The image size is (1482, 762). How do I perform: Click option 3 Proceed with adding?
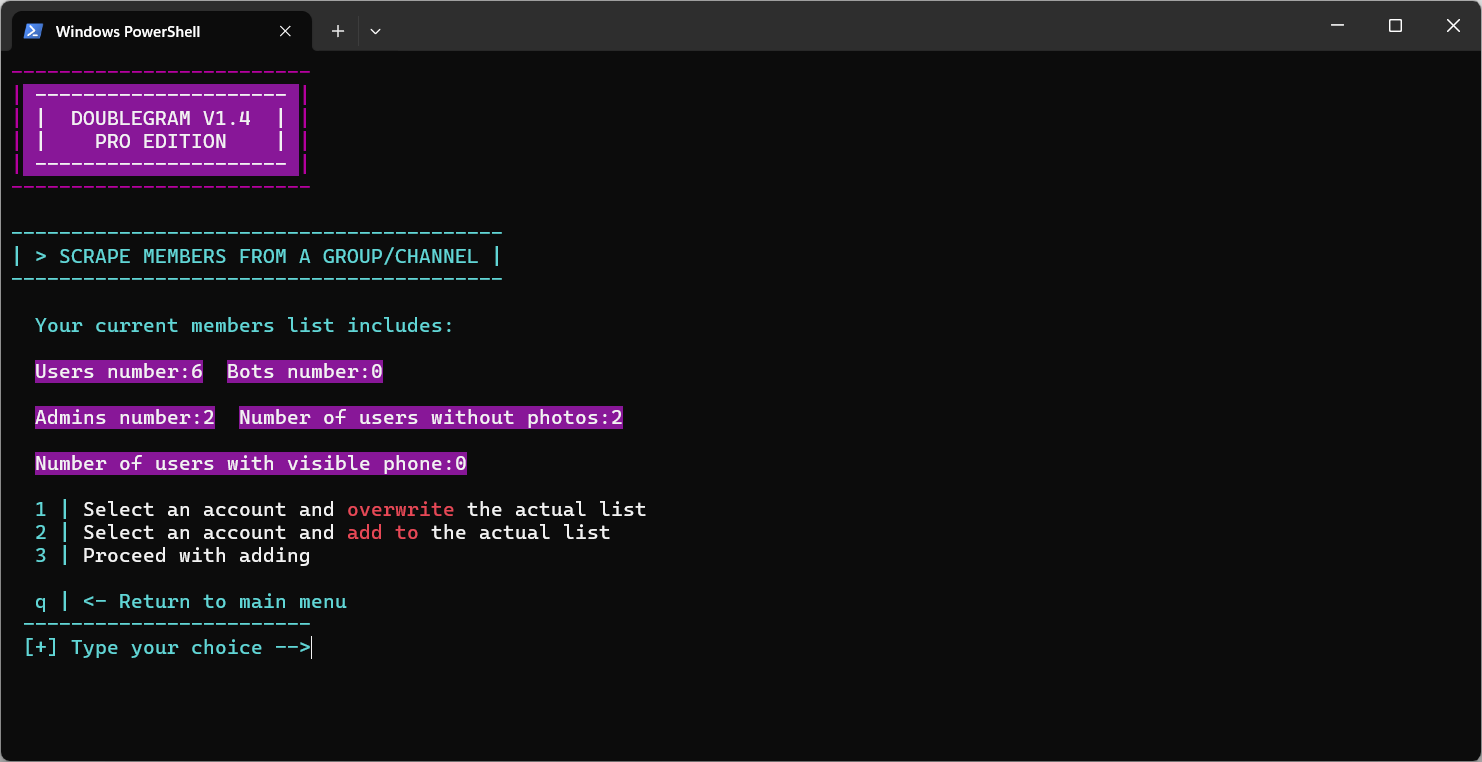point(196,556)
